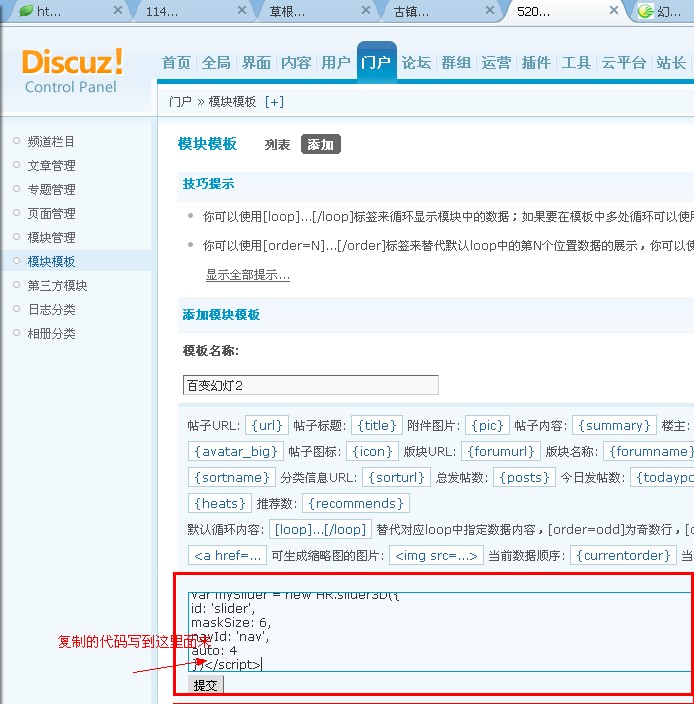The width and height of the screenshot is (694, 704).
Task: Insert the {icon} tag
Action: (x=373, y=451)
